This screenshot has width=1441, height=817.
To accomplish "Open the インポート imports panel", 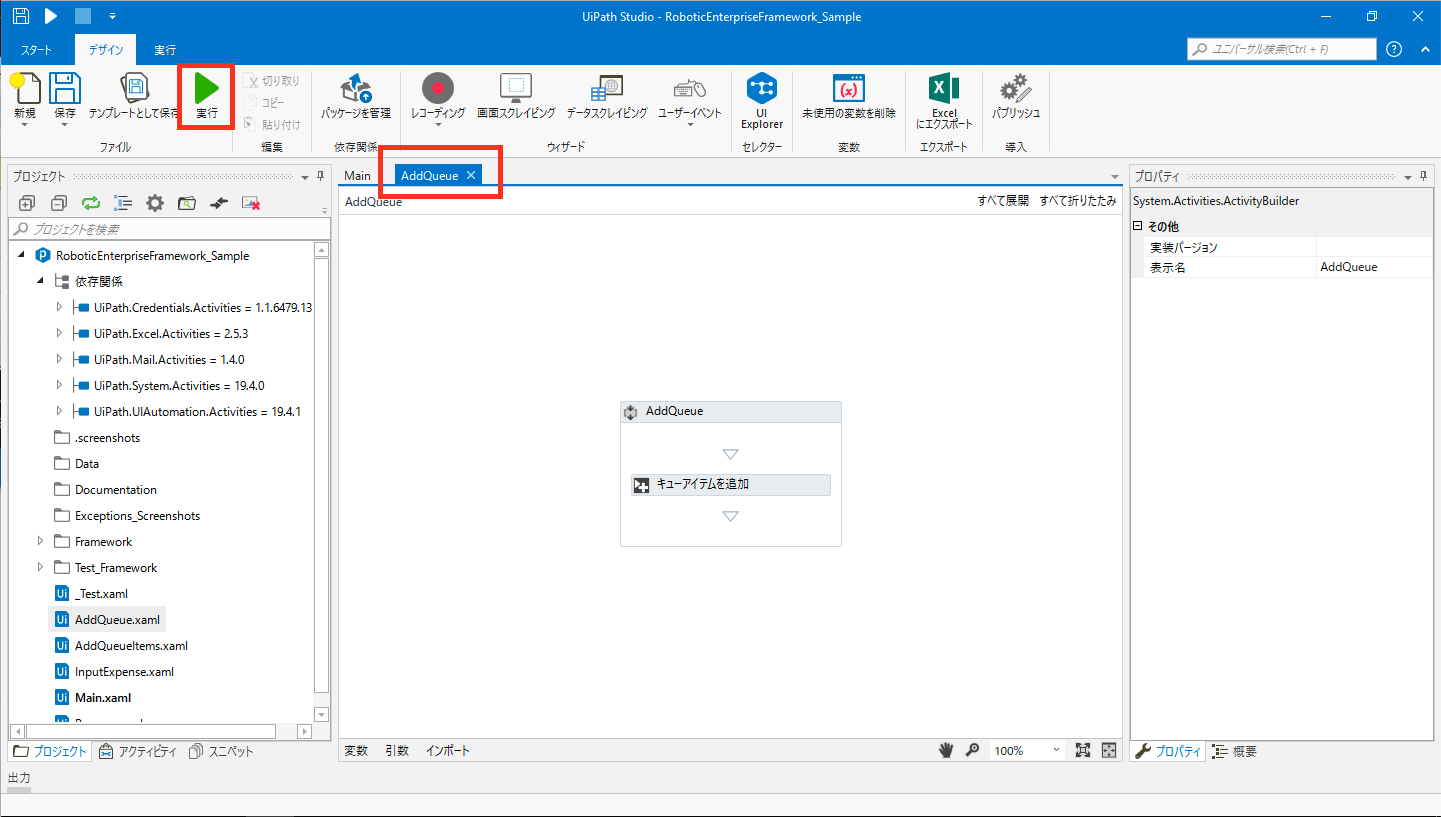I will coord(448,750).
